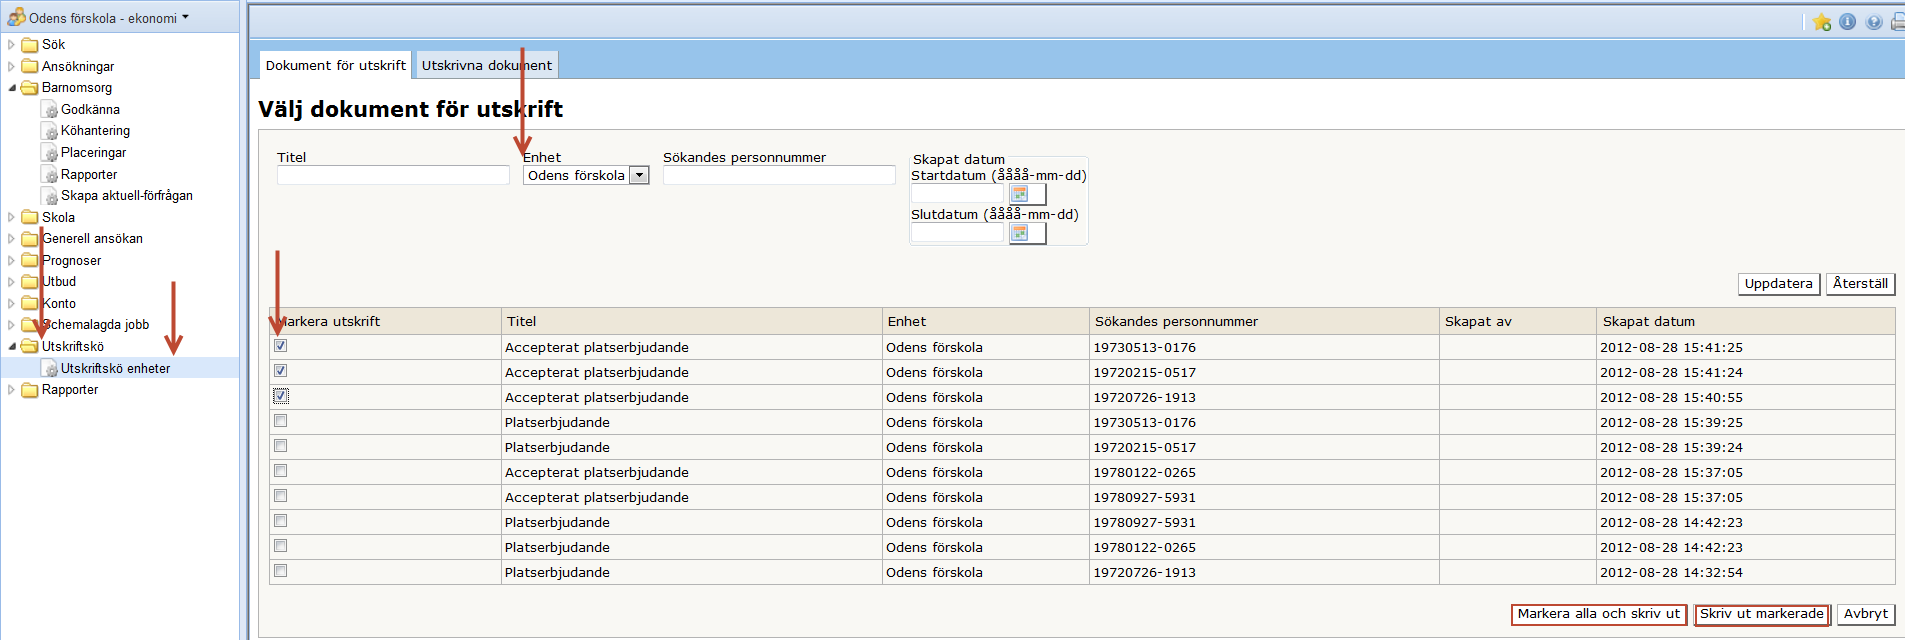Viewport: 1905px width, 640px height.
Task: Switch to Dokument för utskrift tab
Action: tap(335, 65)
